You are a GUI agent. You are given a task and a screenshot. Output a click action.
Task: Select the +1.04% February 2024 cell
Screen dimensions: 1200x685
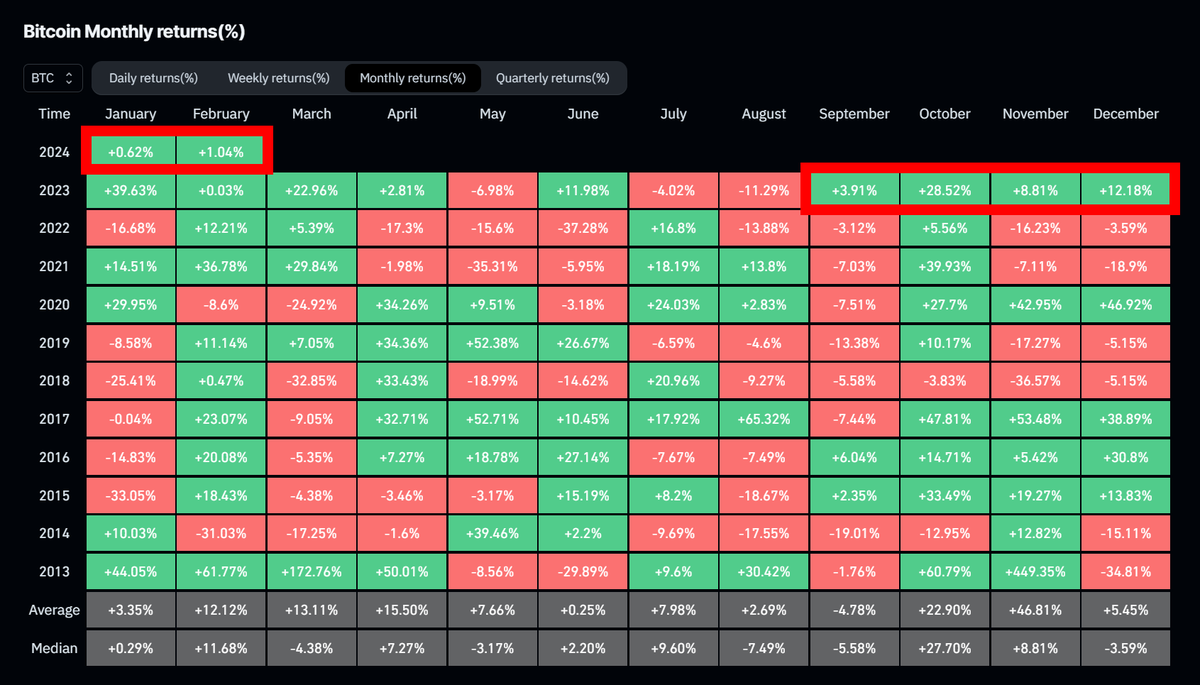tap(221, 151)
